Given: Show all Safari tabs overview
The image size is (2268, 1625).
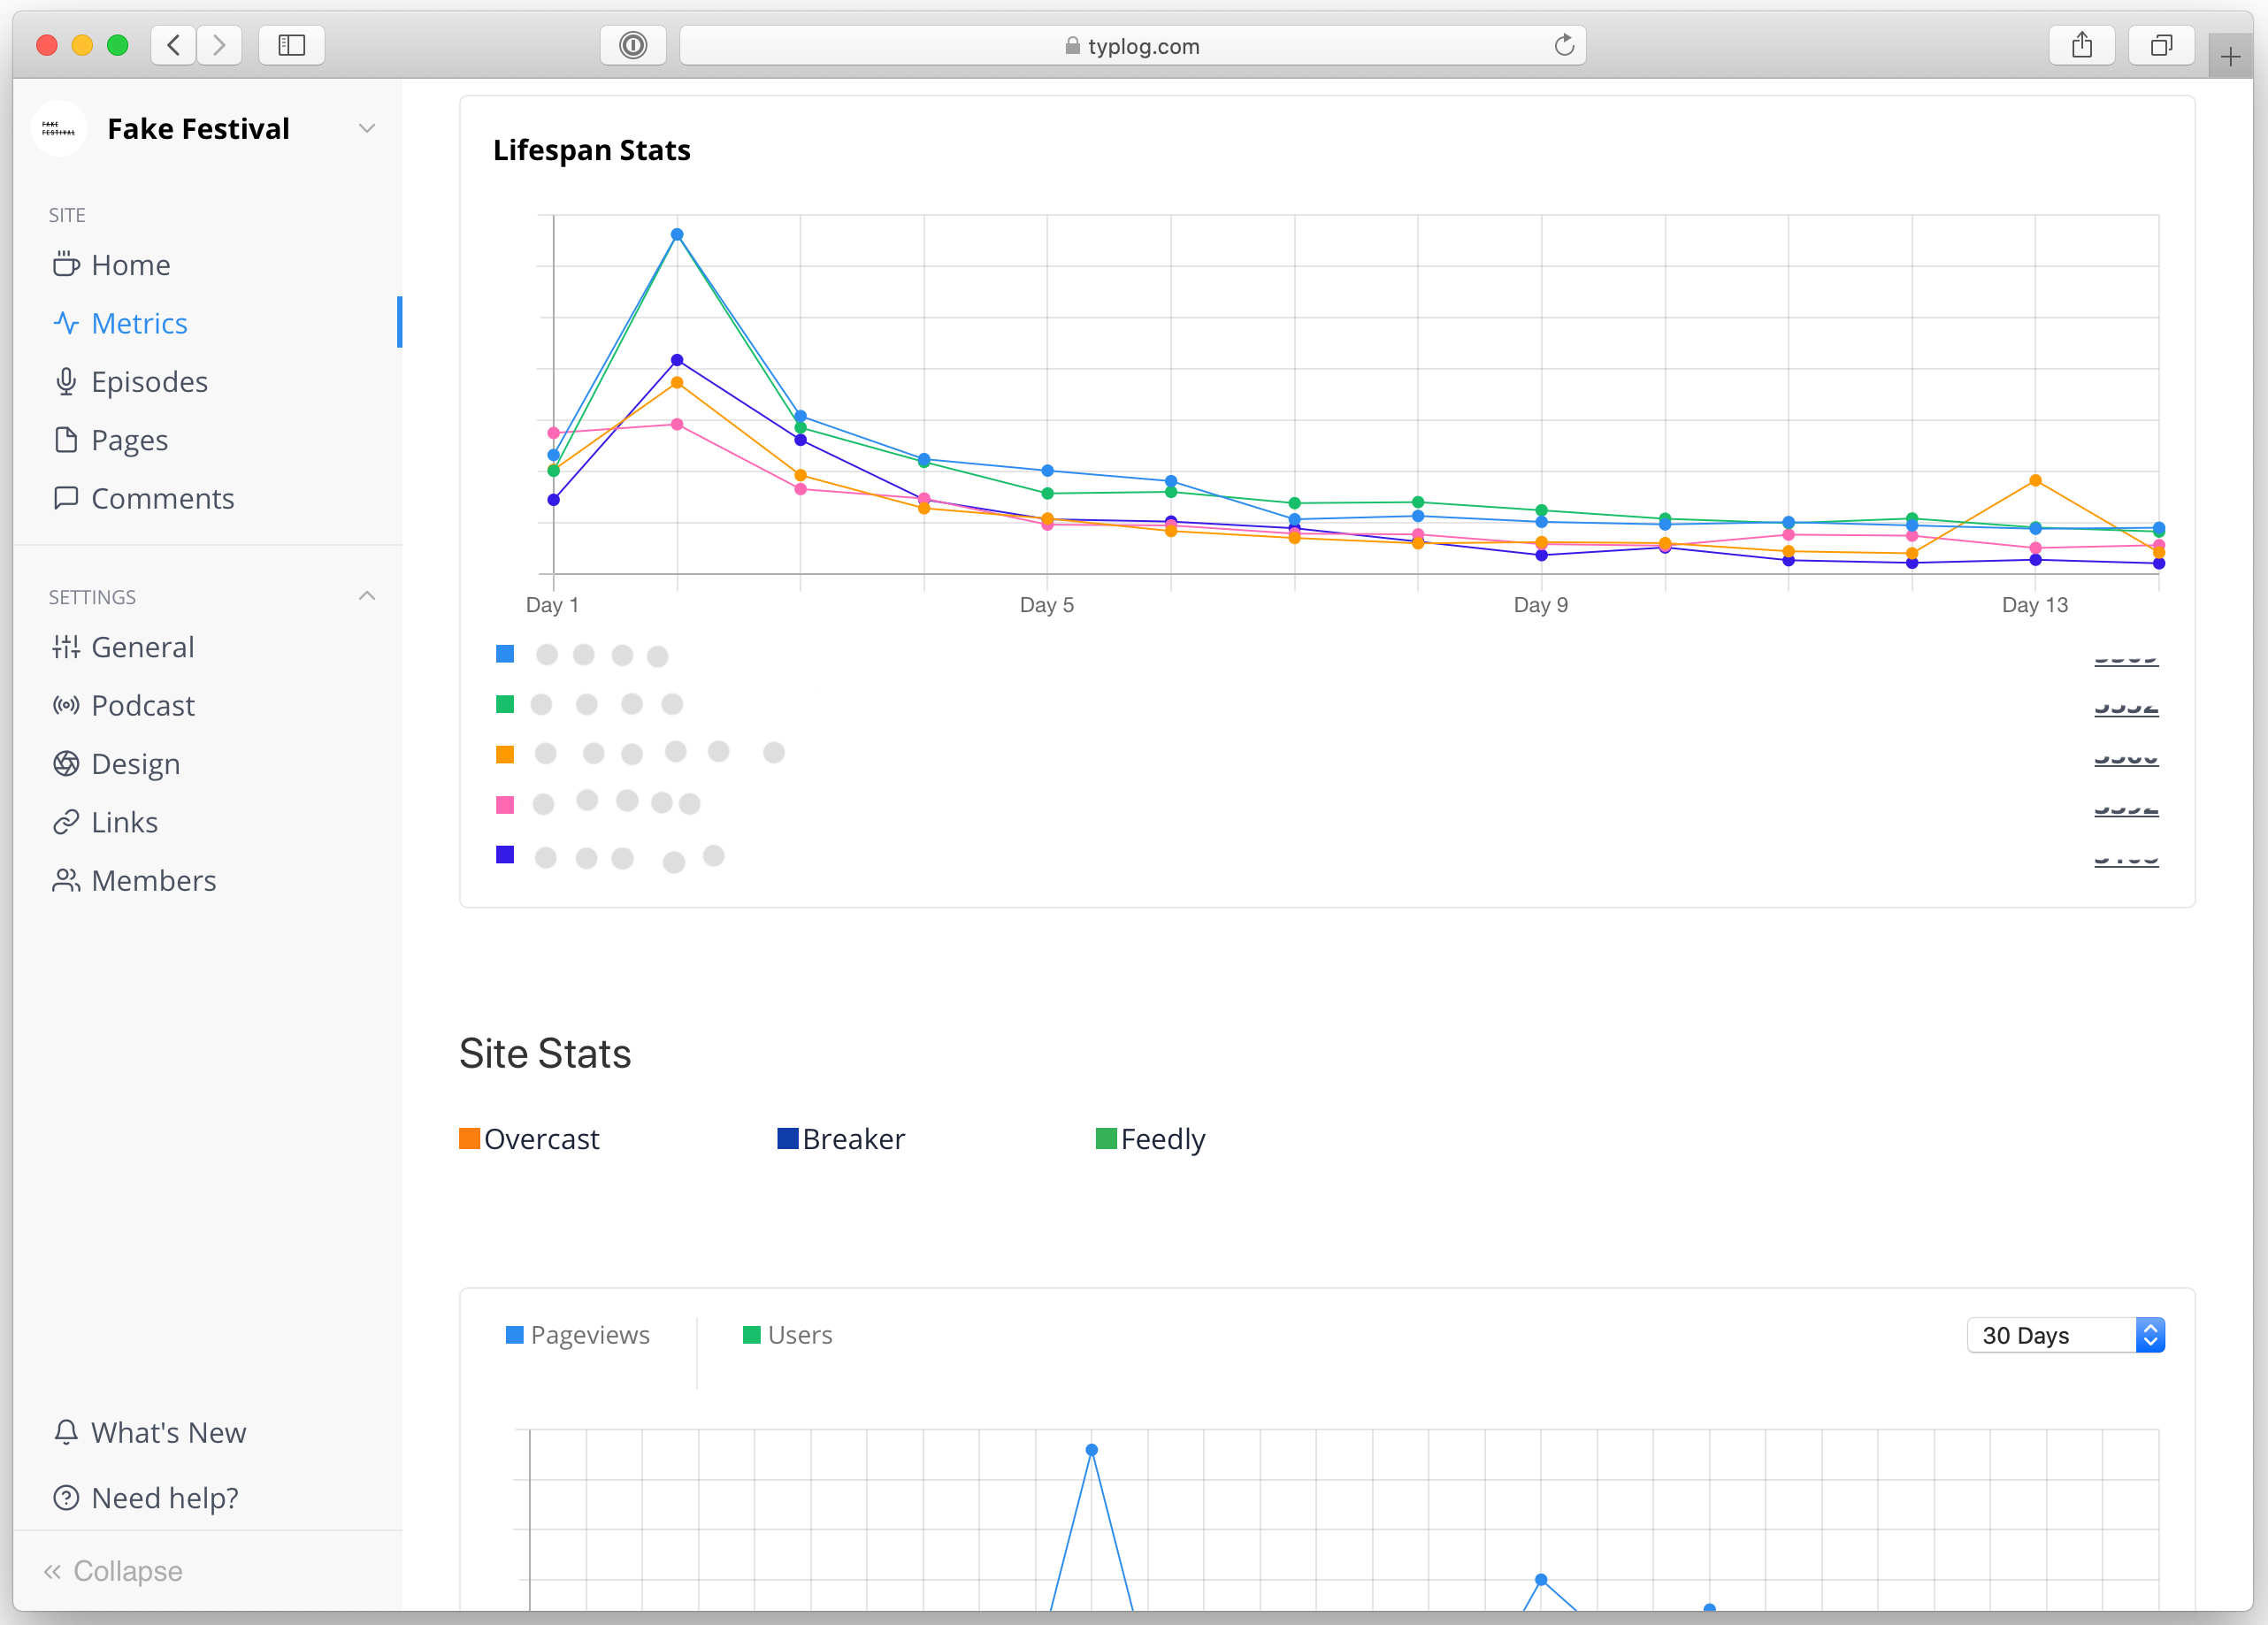Looking at the screenshot, I should (2161, 45).
